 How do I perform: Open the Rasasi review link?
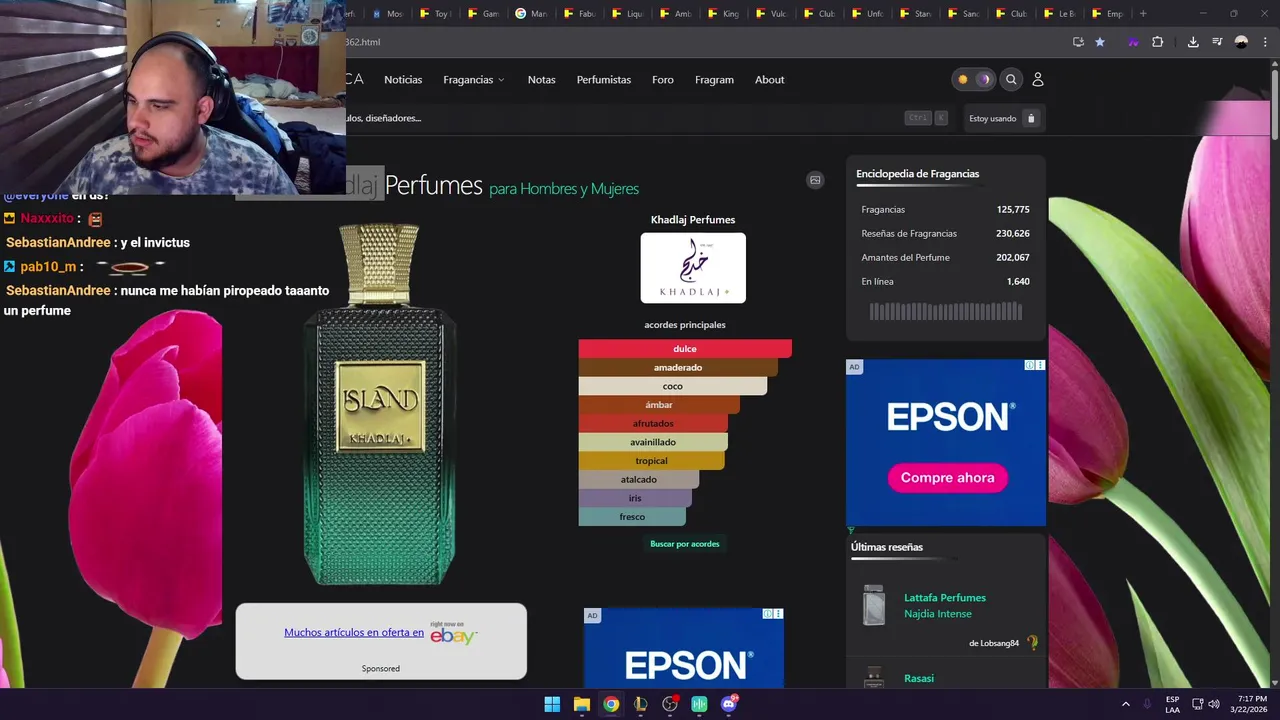919,678
